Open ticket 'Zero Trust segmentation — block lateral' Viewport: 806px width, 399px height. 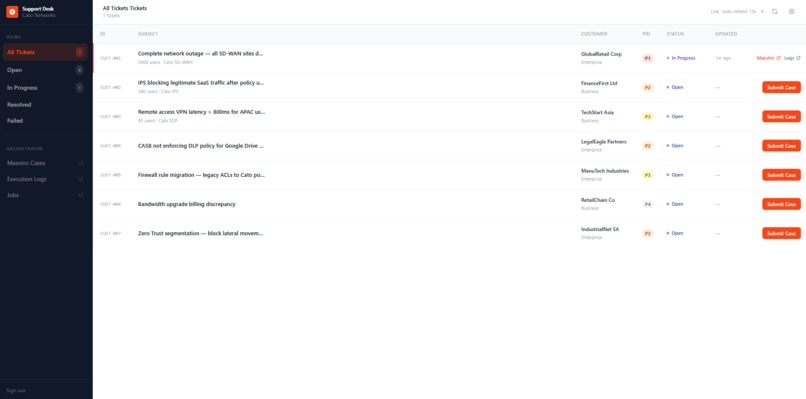pyautogui.click(x=200, y=233)
